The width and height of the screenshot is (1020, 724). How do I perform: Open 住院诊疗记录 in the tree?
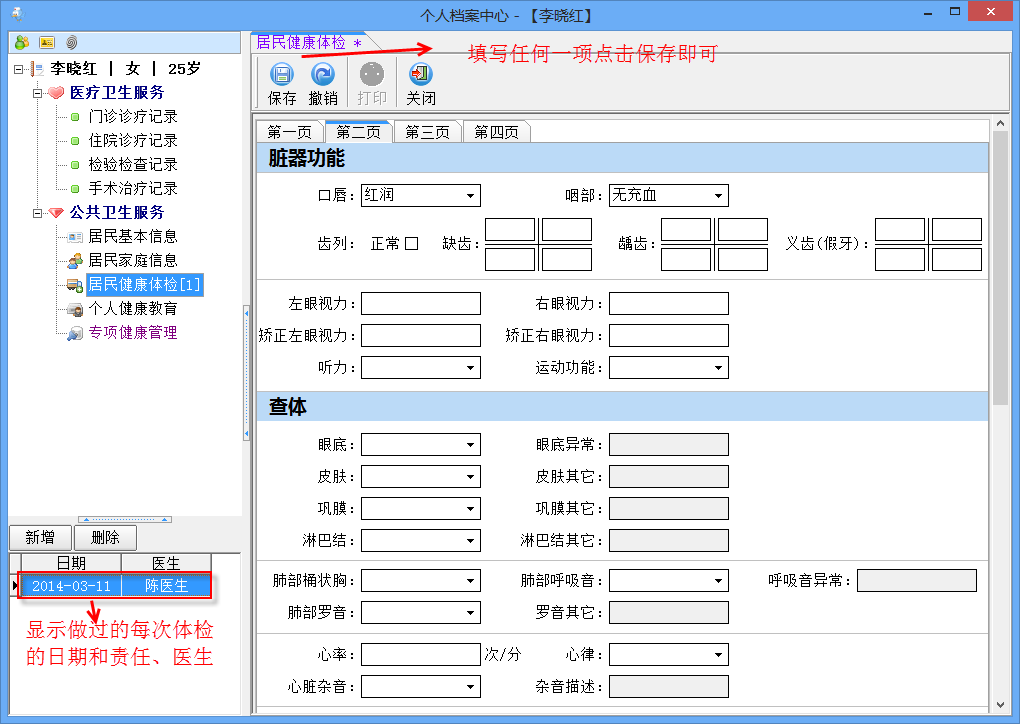[x=133, y=141]
